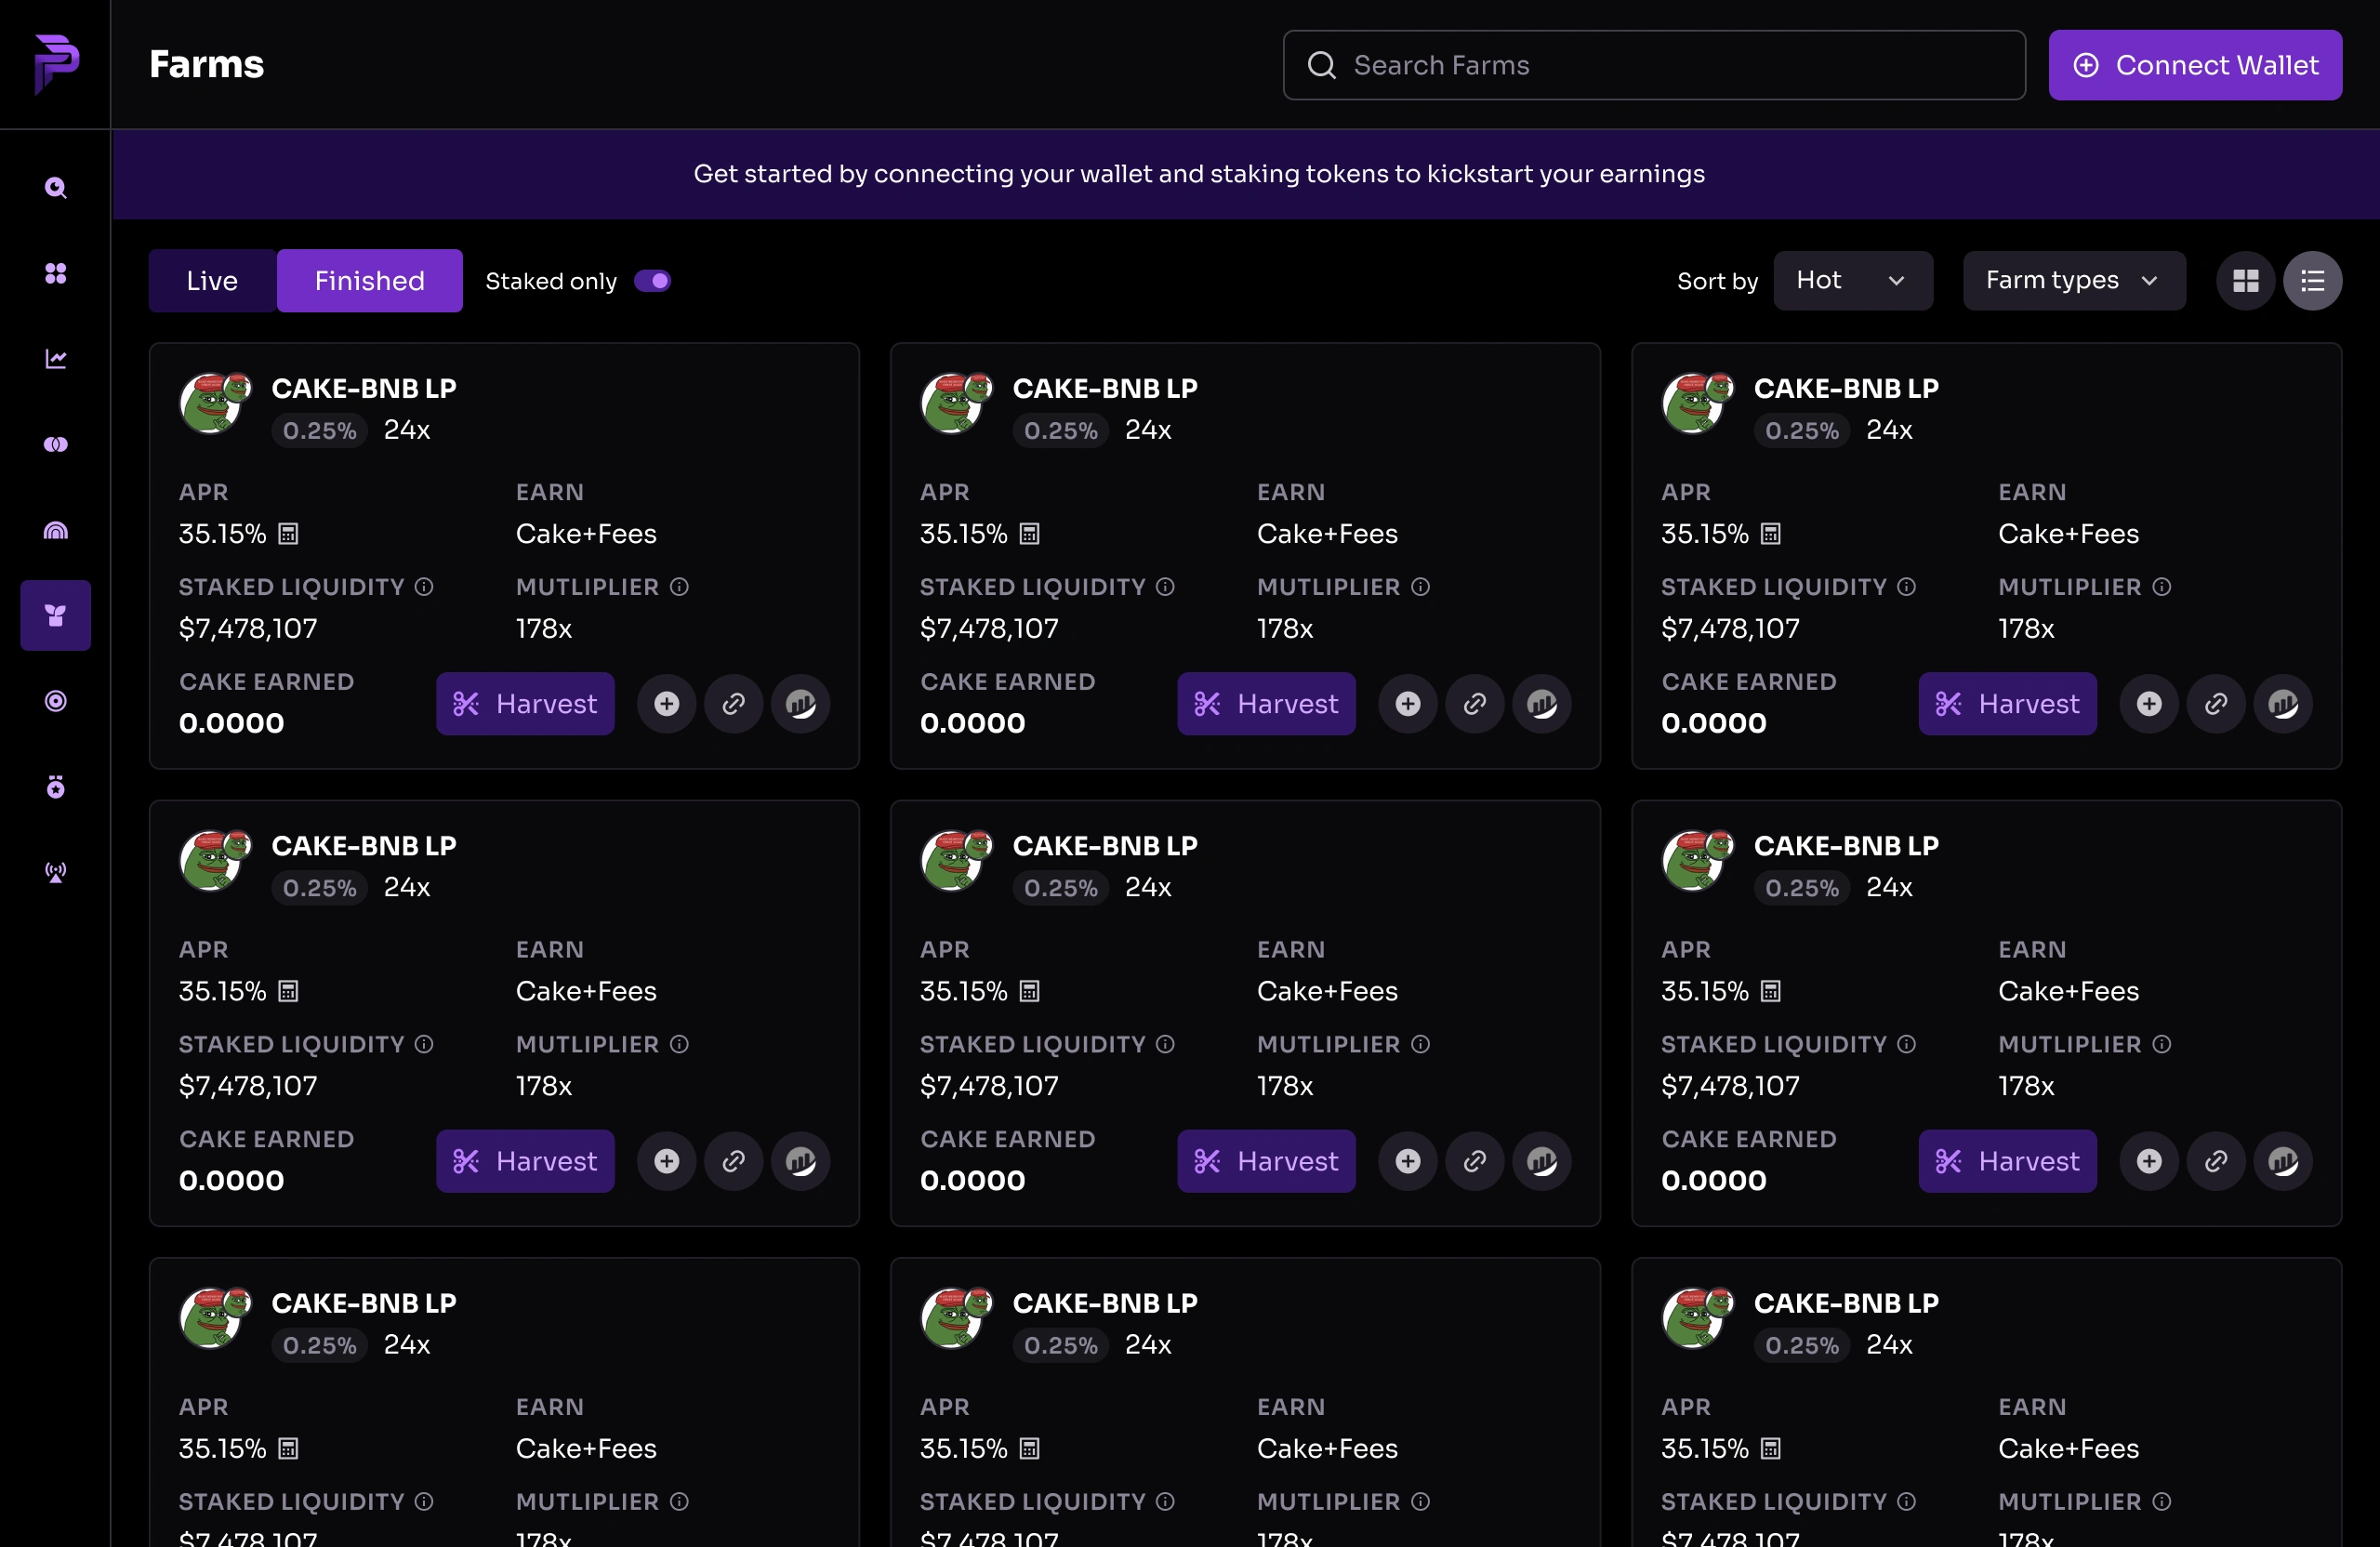2380x1547 pixels.
Task: Switch to the Live tab
Action: pos(212,281)
